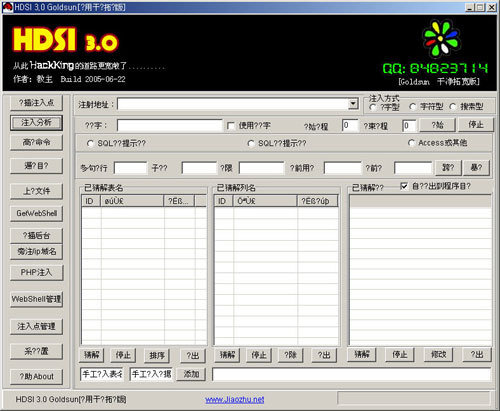
Task: Enable the 使用 keyword checkbox
Action: point(231,126)
